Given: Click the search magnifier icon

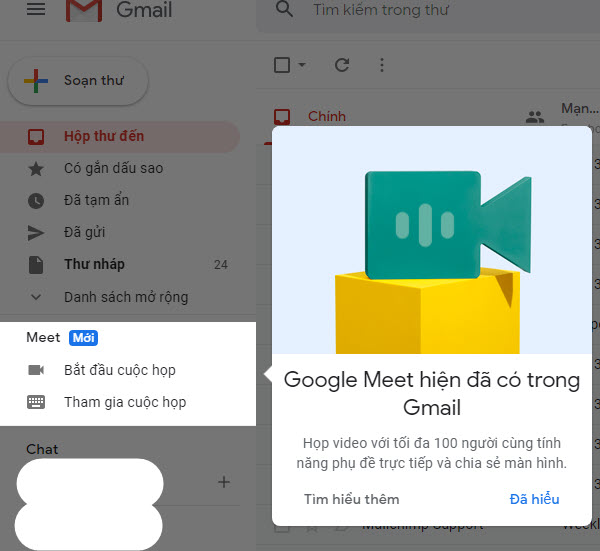Looking at the screenshot, I should [x=284, y=9].
